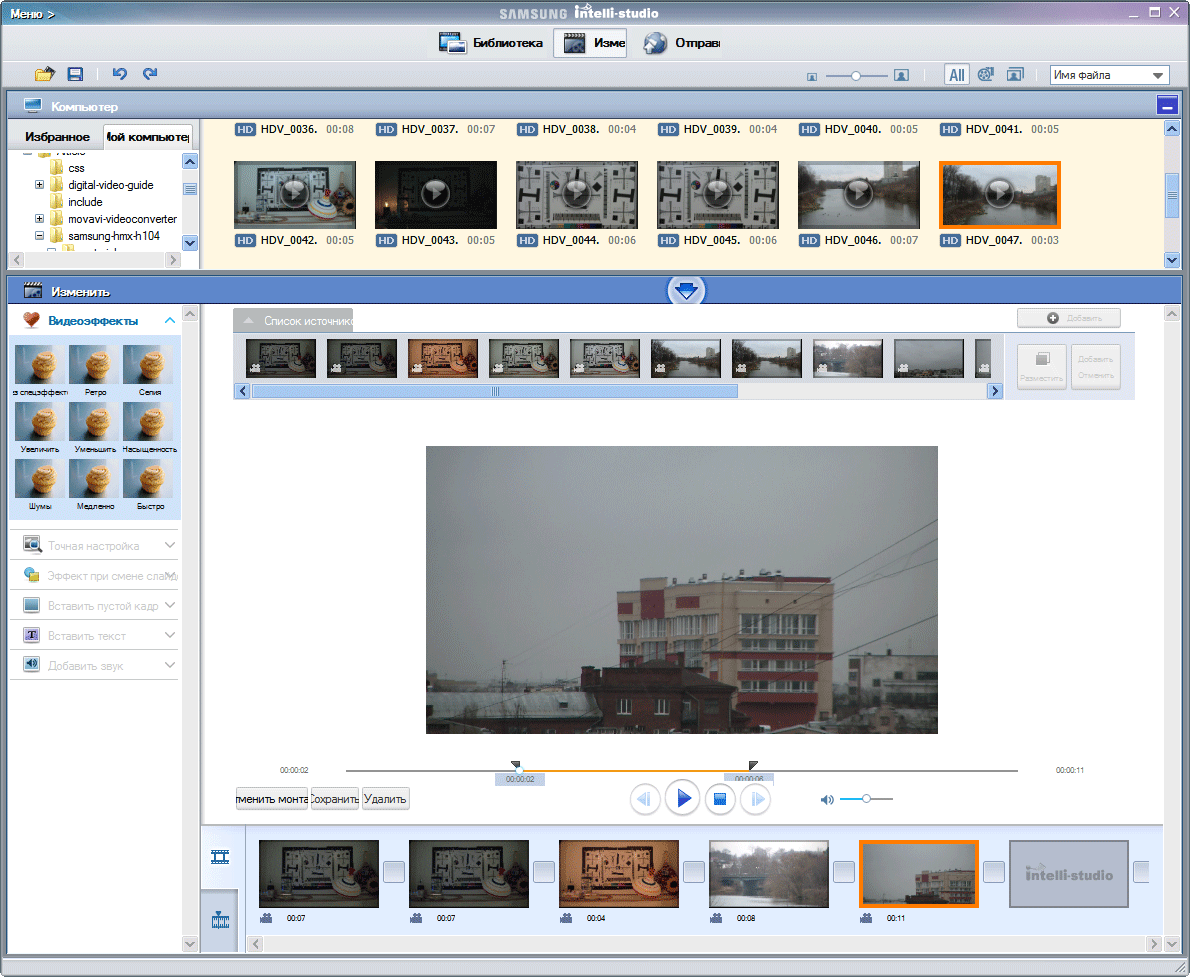Toggle transition box after the selected 00:11 clip

[994, 872]
